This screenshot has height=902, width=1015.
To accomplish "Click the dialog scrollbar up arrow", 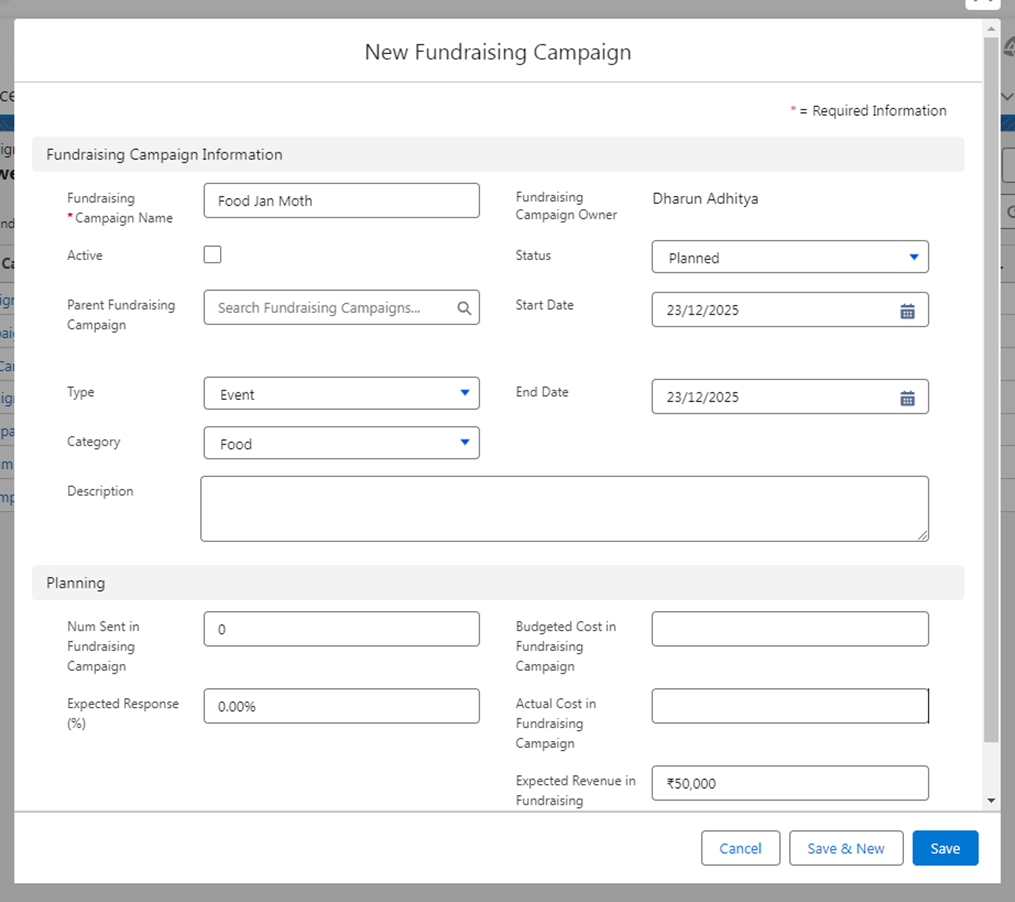I will pyautogui.click(x=991, y=29).
